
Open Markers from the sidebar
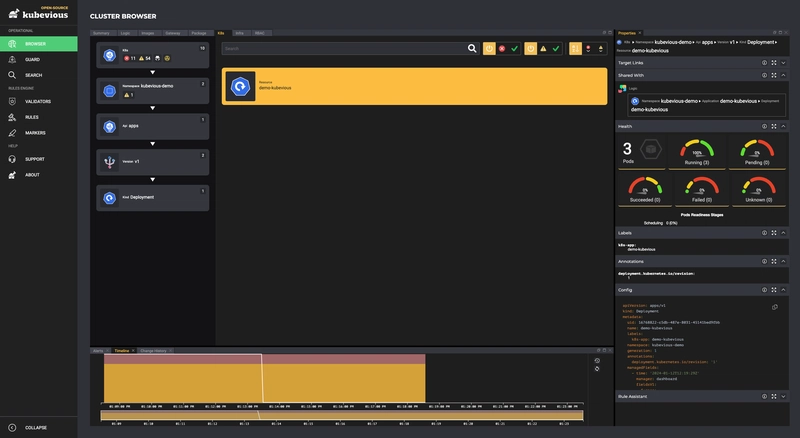pyautogui.click(x=35, y=133)
